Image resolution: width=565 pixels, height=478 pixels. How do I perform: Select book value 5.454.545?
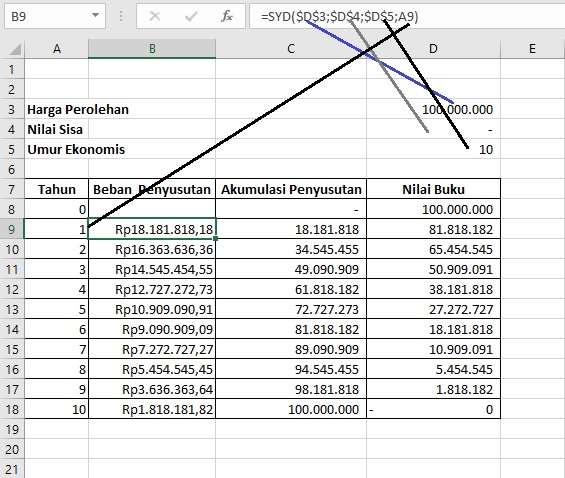(433, 369)
